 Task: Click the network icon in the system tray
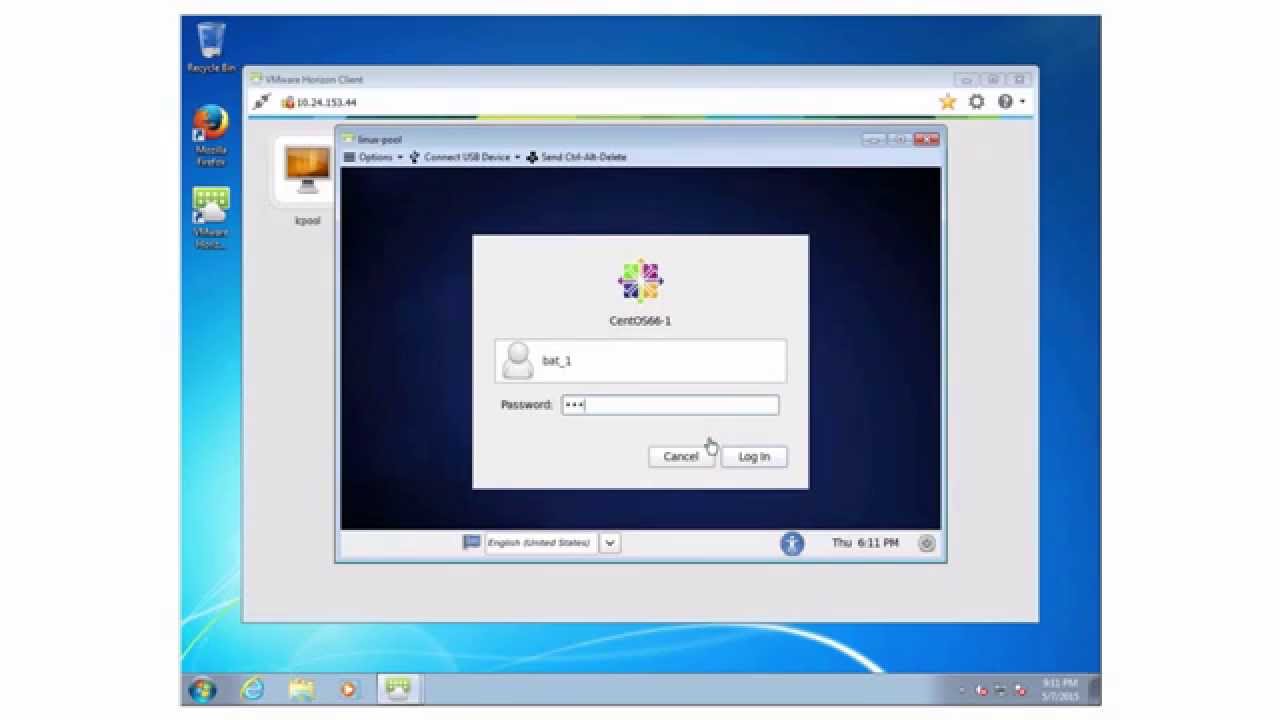[1001, 690]
